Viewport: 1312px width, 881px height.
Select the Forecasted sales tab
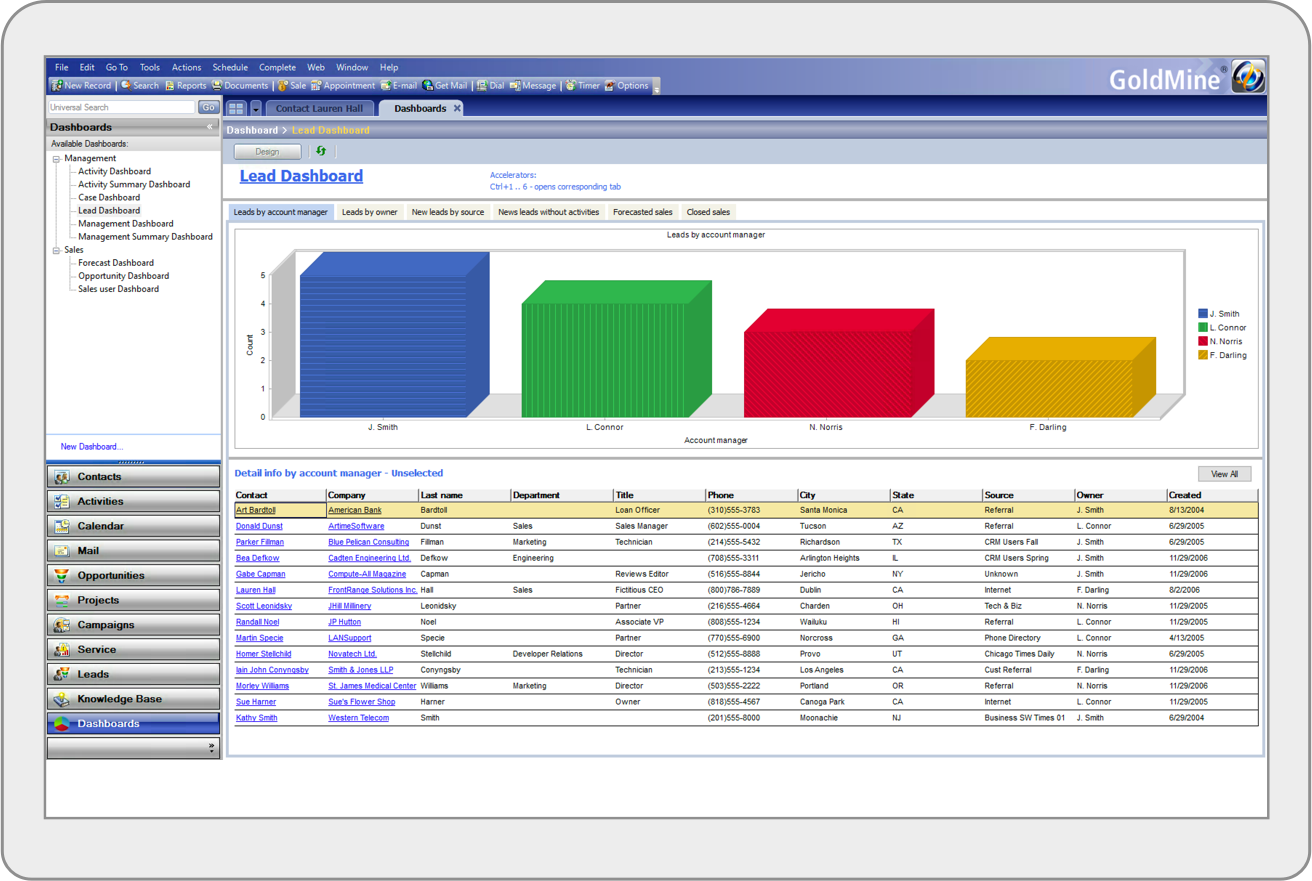pyautogui.click(x=642, y=212)
